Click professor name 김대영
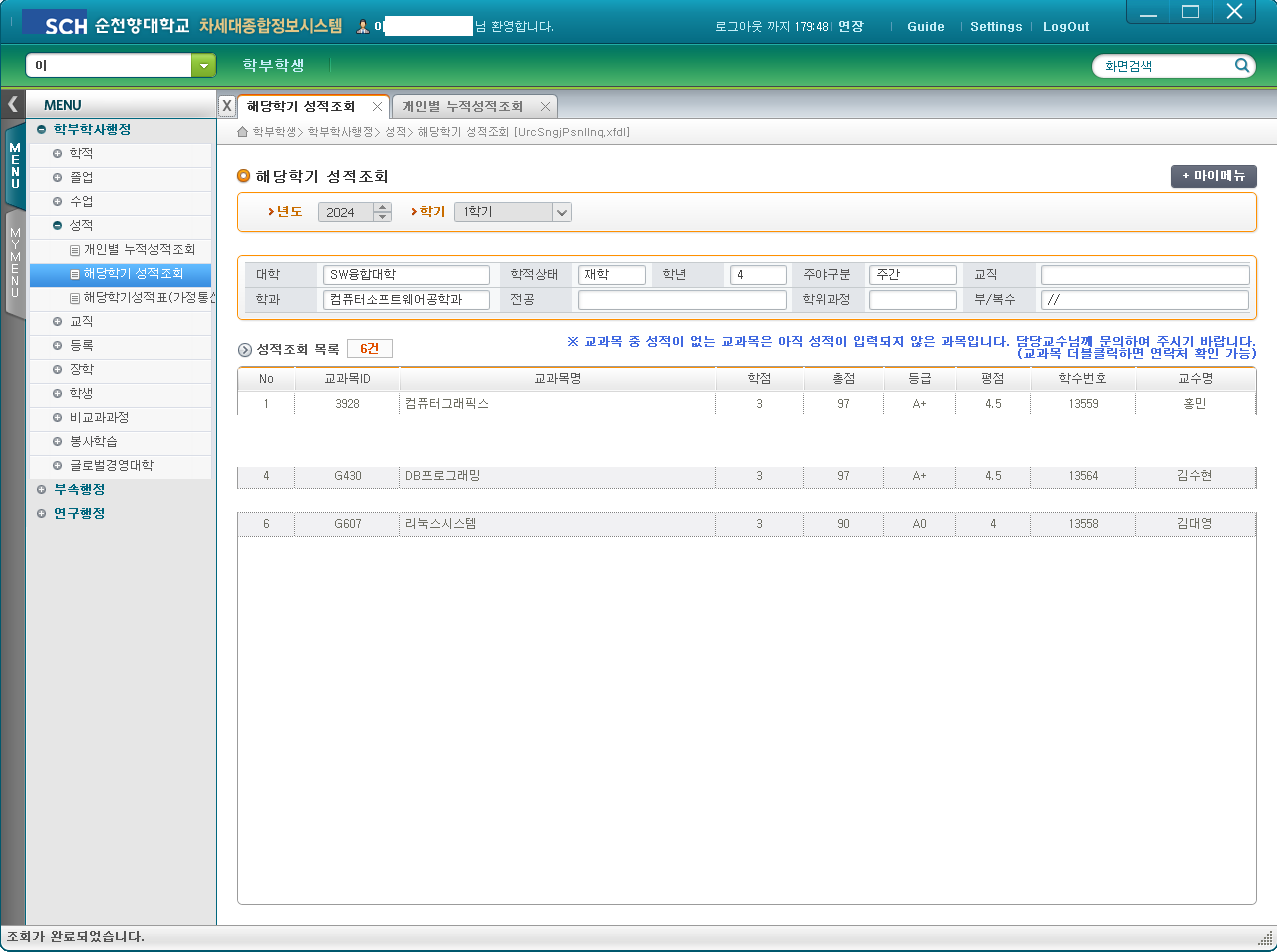Viewport: 1277px width, 952px height. (x=1195, y=524)
